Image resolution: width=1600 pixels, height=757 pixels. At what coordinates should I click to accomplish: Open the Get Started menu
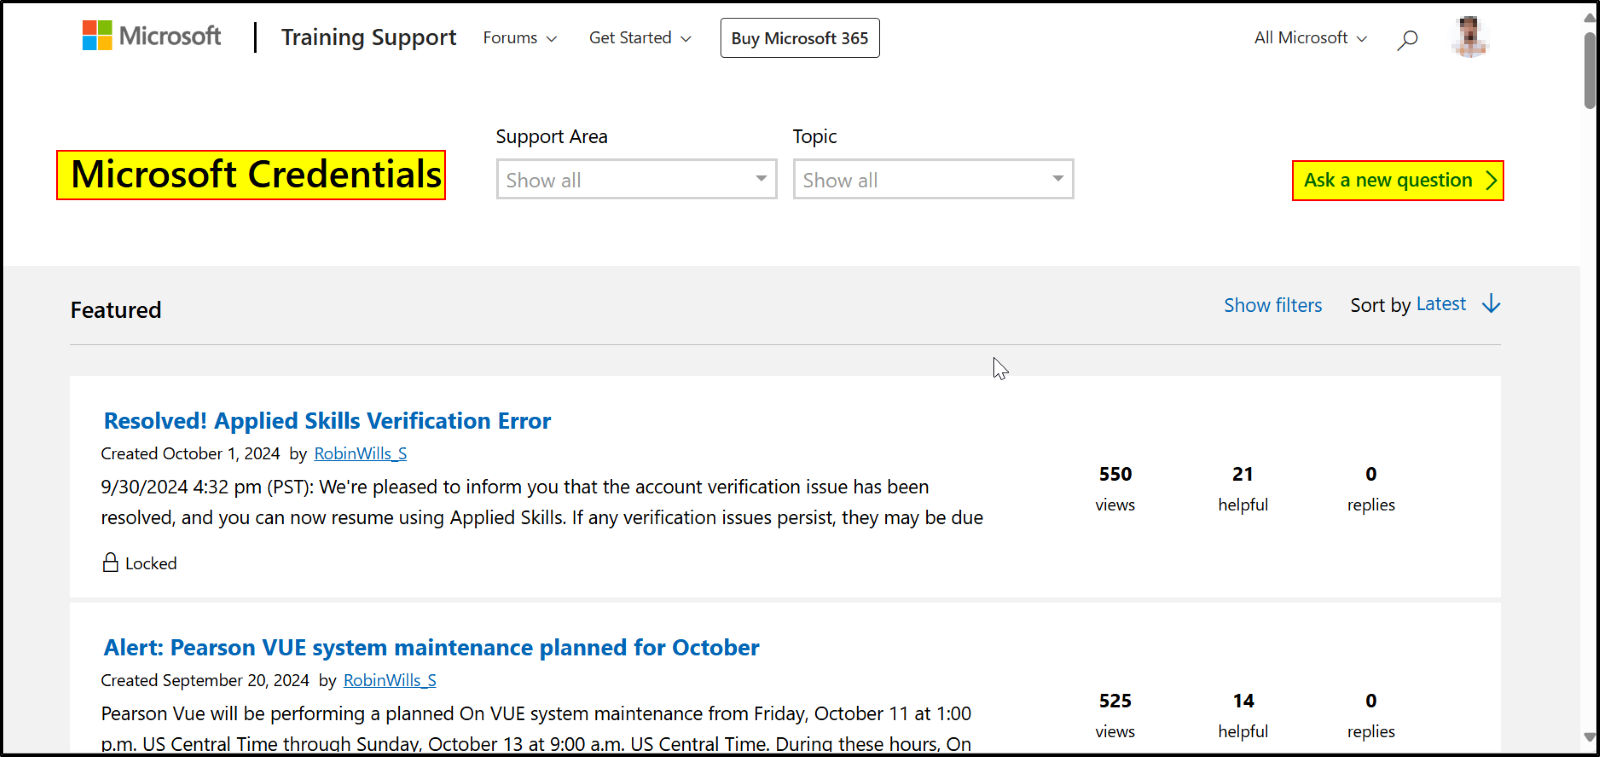[x=638, y=37]
